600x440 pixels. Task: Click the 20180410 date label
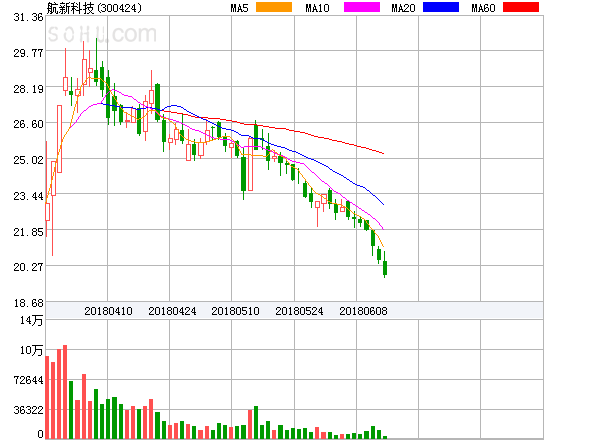click(x=108, y=311)
